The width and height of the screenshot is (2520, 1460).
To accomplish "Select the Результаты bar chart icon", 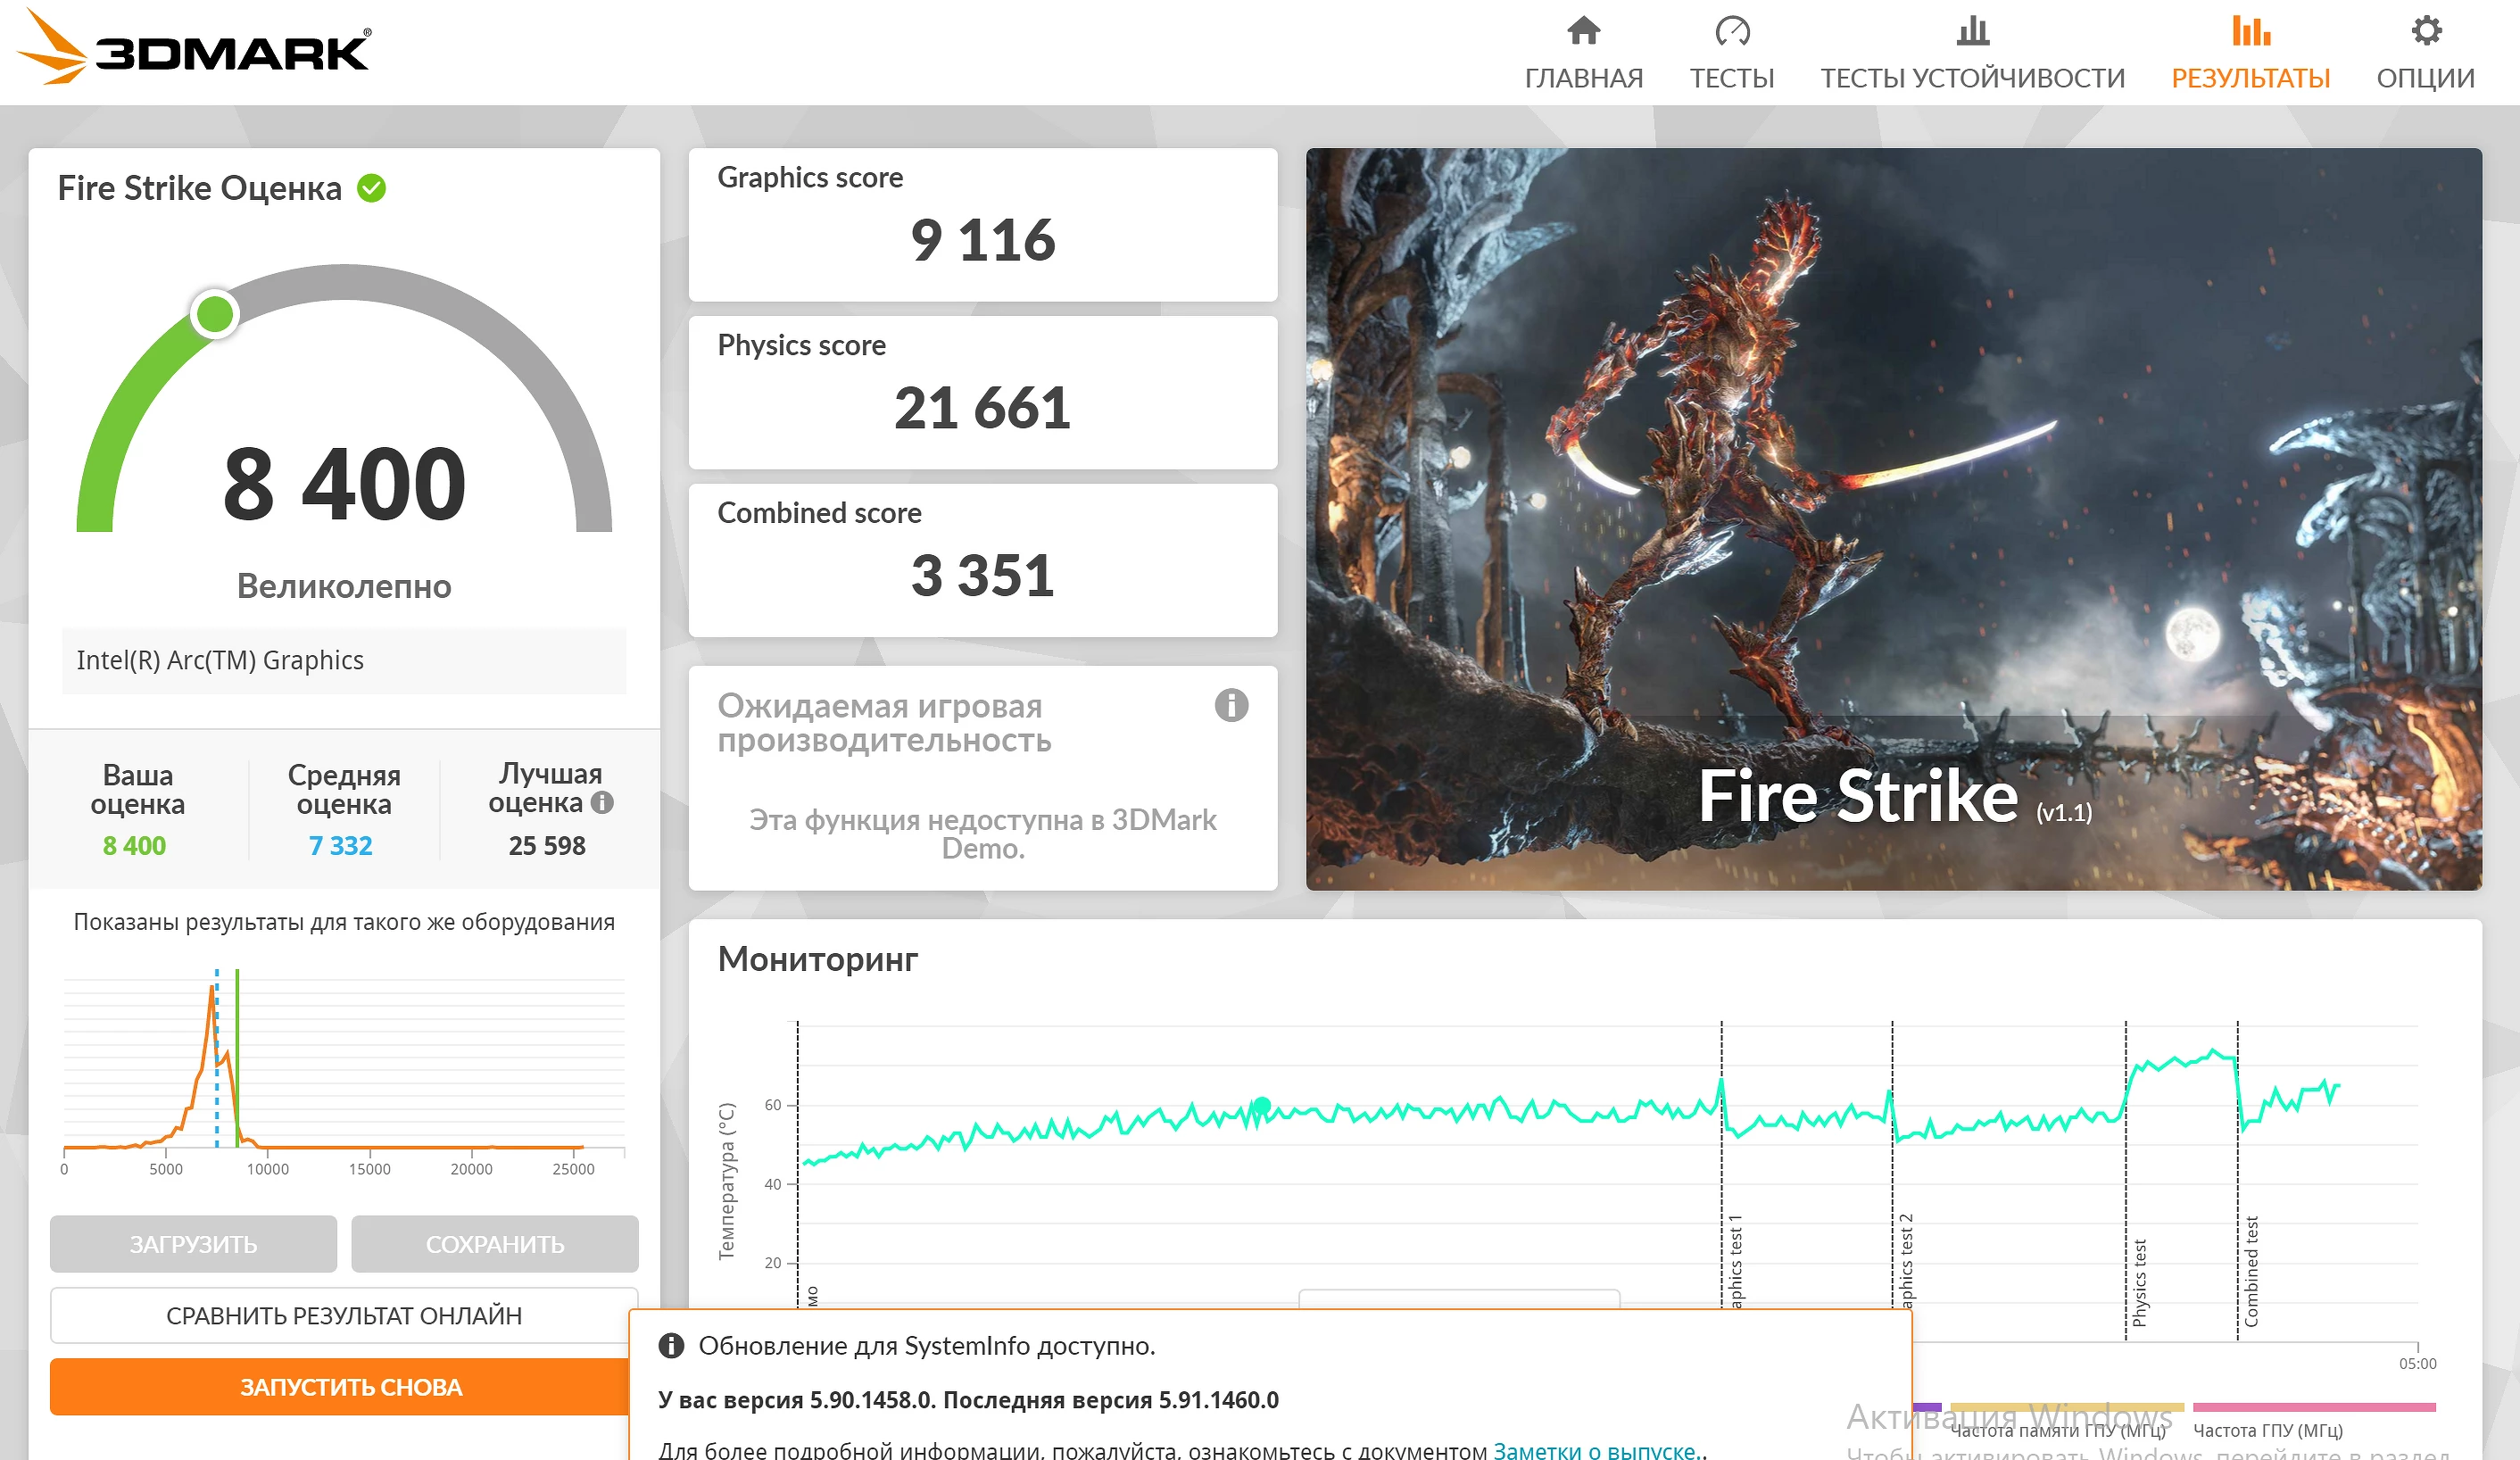I will 2250,31.
